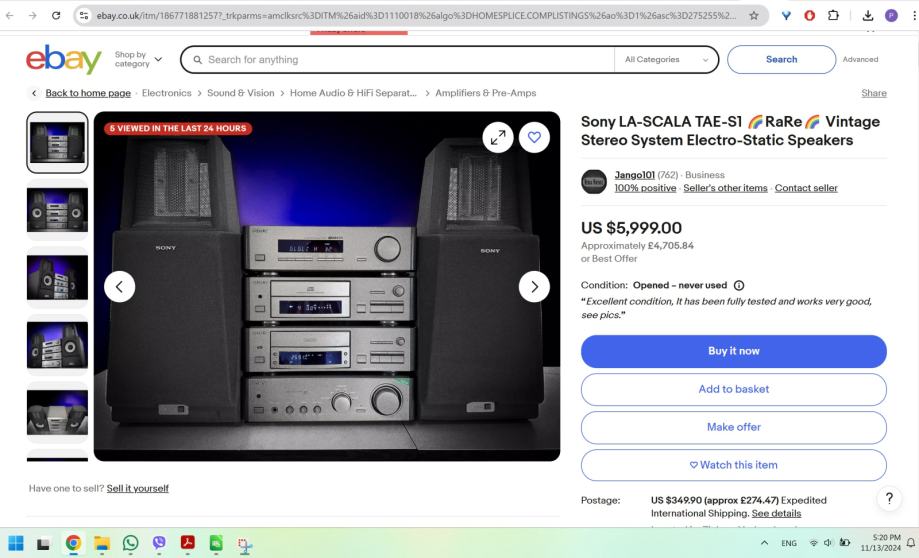The height and width of the screenshot is (558, 919).
Task: Open Adobe Acrobat from taskbar
Action: pyautogui.click(x=188, y=543)
